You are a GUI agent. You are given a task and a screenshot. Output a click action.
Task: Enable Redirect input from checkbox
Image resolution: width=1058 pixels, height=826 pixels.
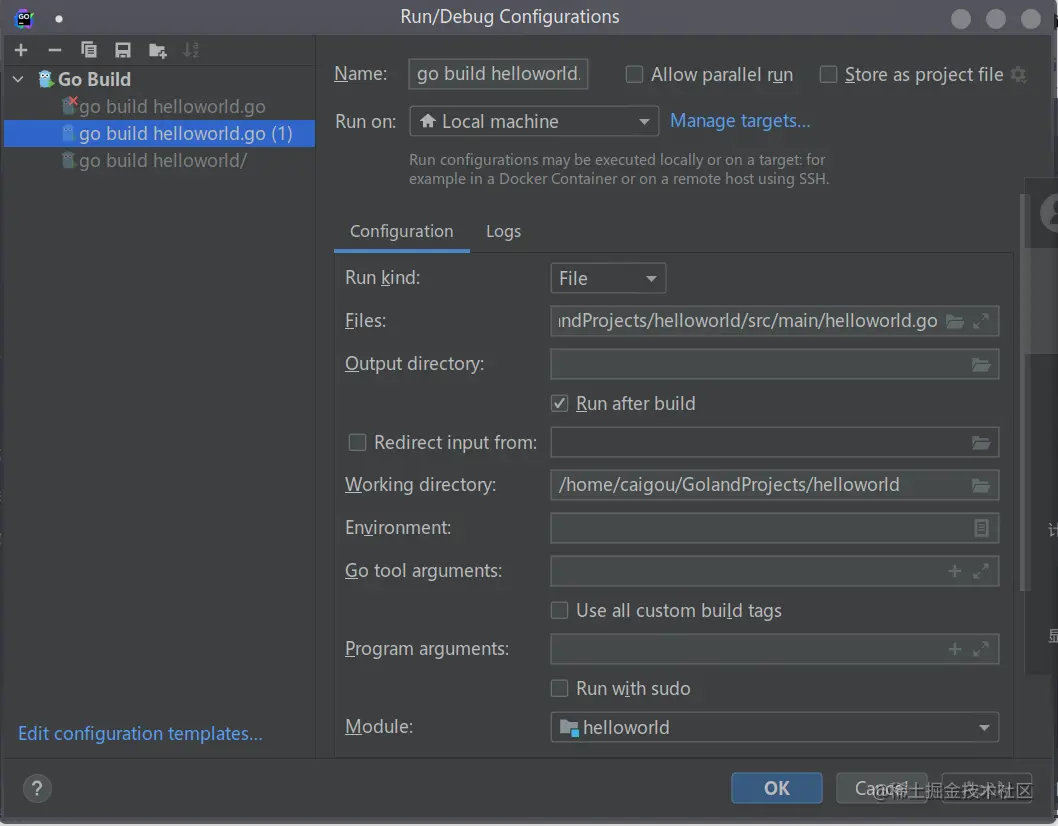(357, 442)
